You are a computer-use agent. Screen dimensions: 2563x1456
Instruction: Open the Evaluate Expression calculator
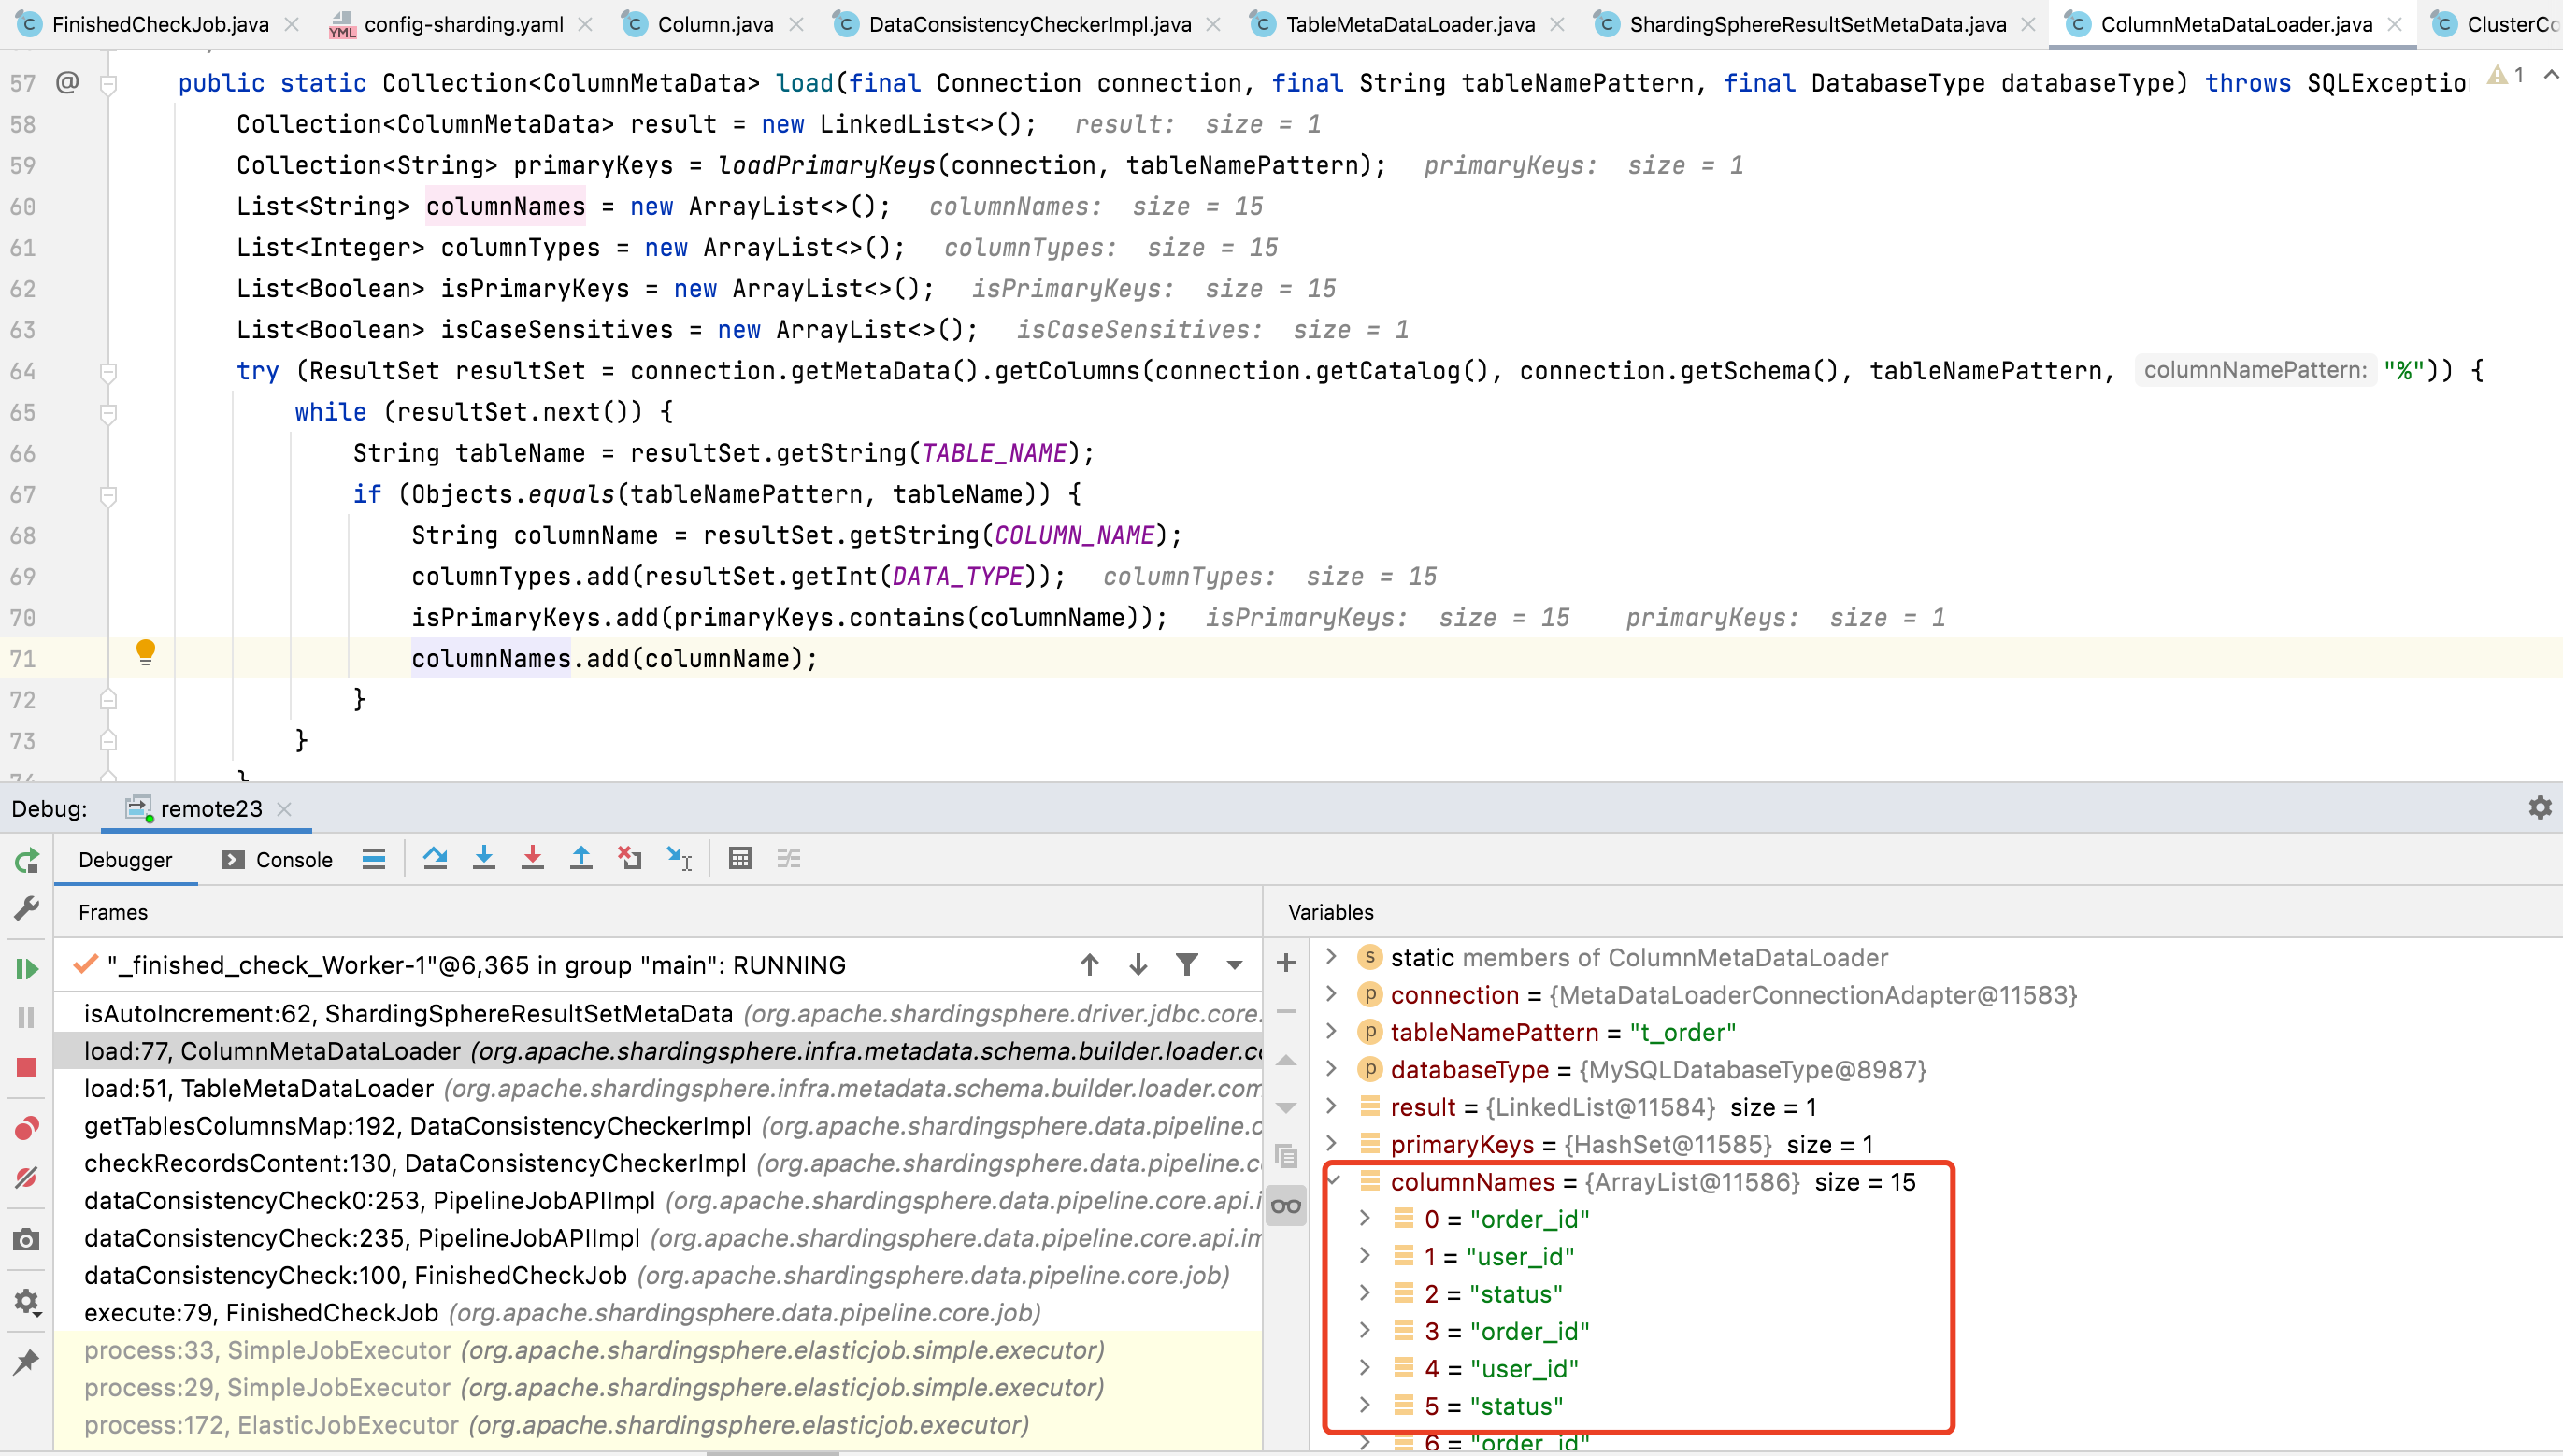tap(740, 858)
